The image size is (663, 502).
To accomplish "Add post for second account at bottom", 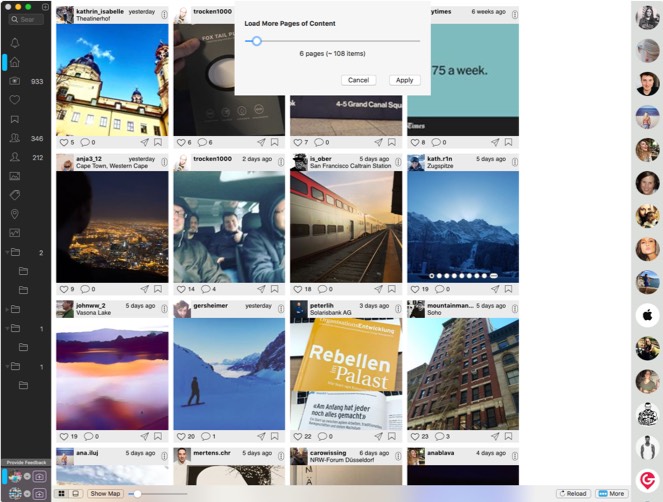I will tap(39, 494).
